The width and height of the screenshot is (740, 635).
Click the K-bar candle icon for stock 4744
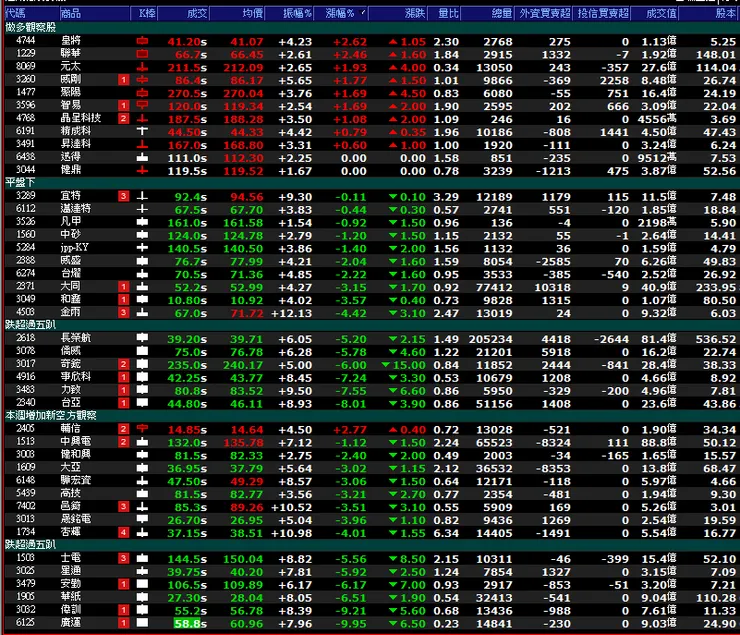click(x=142, y=42)
